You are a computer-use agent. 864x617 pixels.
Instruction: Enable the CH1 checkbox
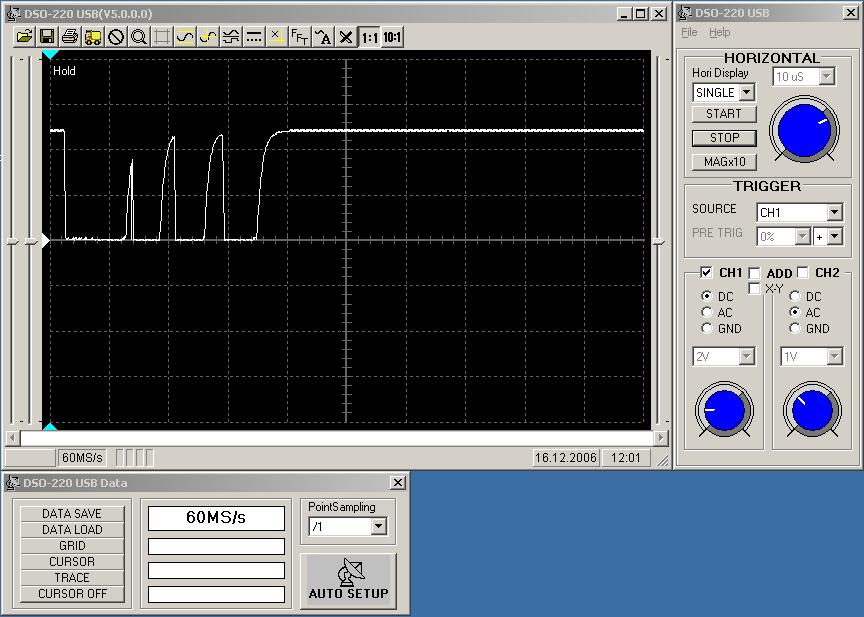coord(706,272)
